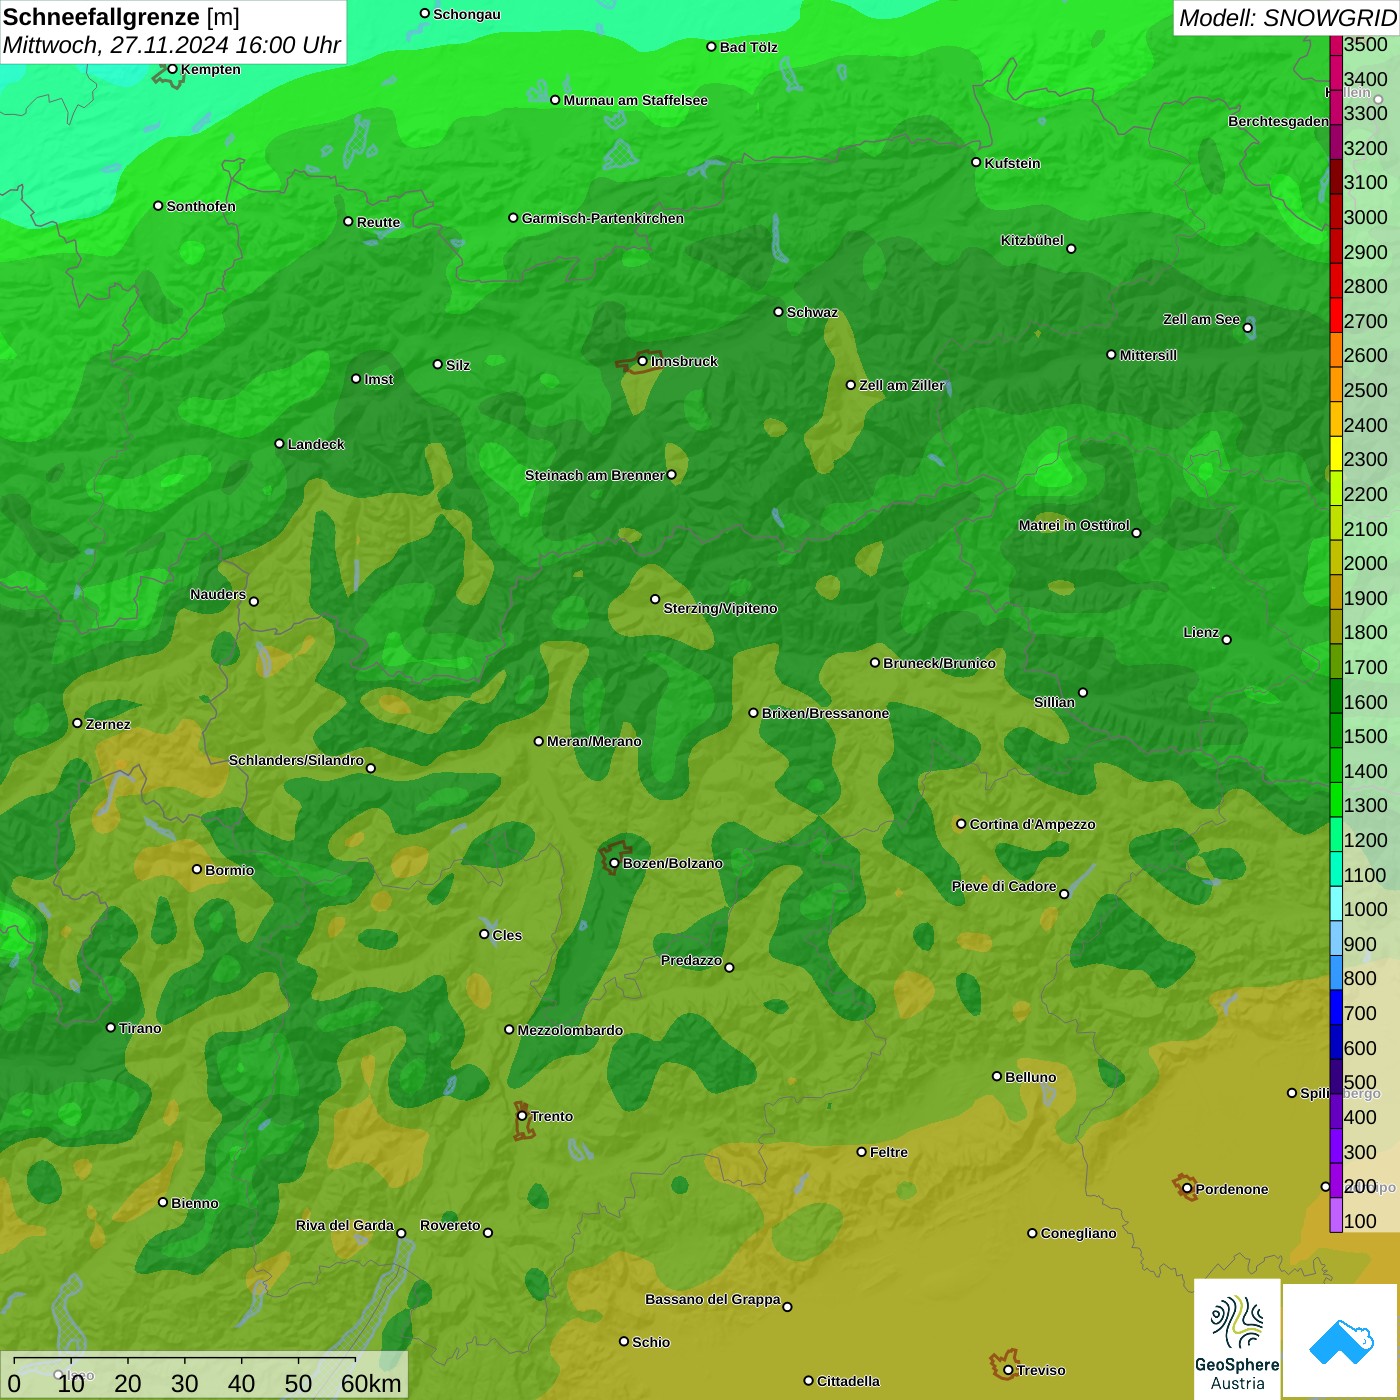Click the Schneefallgrenze [m] title
The image size is (1400, 1400).
pos(121,17)
